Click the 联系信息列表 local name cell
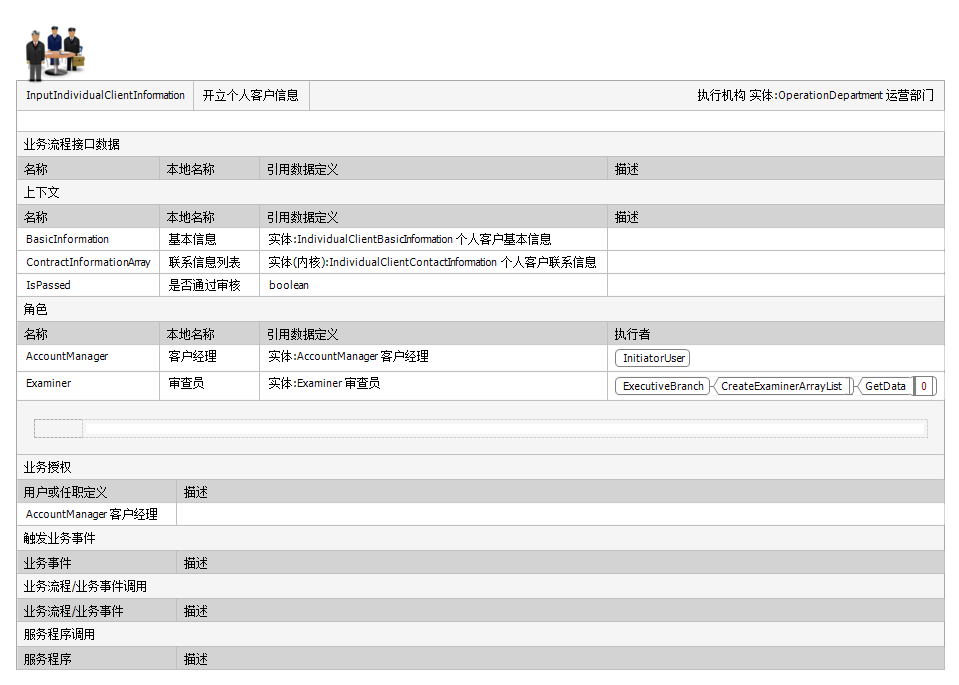This screenshot has width=959, height=685. coord(209,262)
